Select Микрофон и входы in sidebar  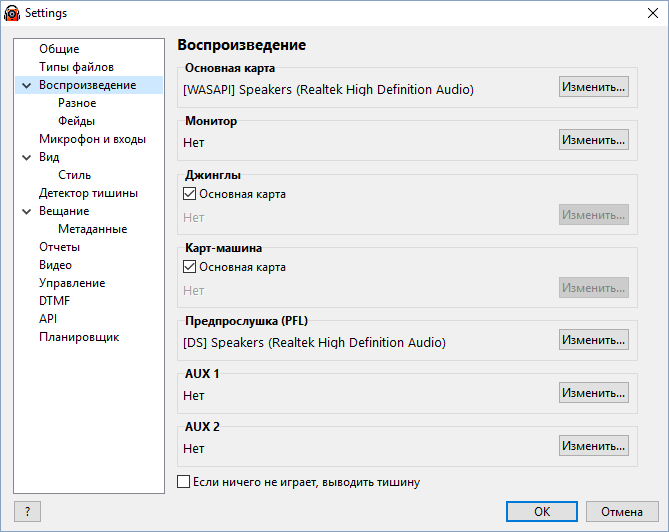pyautogui.click(x=92, y=139)
